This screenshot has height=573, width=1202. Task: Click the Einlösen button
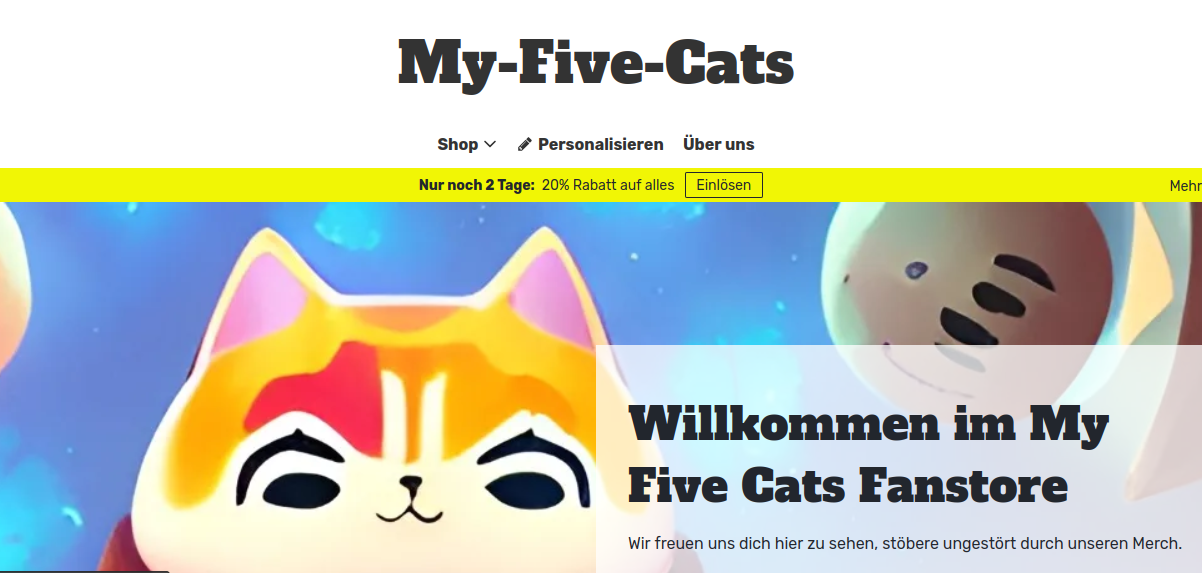point(724,185)
